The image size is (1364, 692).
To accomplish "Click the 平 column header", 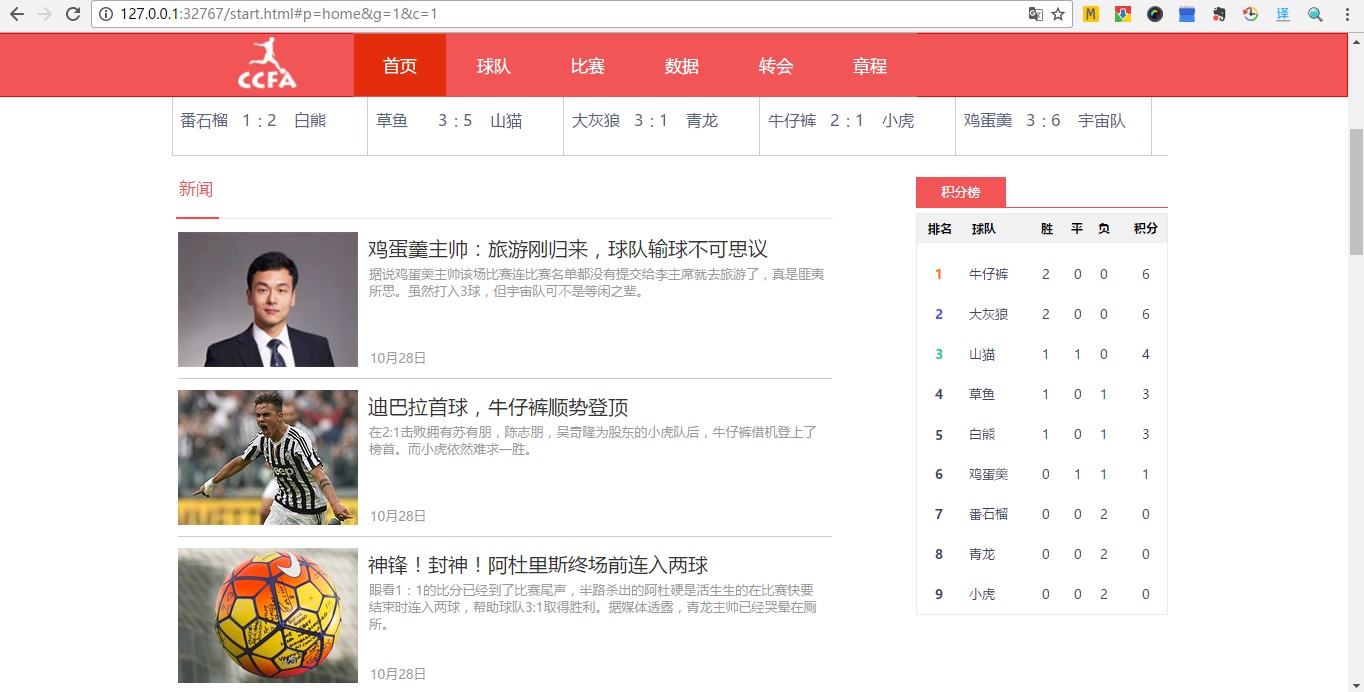I will click(x=1077, y=229).
